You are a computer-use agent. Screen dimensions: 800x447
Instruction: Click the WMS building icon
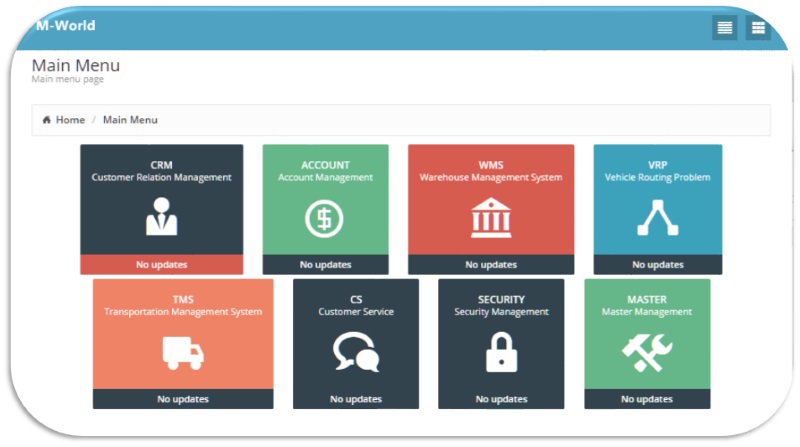coord(491,218)
